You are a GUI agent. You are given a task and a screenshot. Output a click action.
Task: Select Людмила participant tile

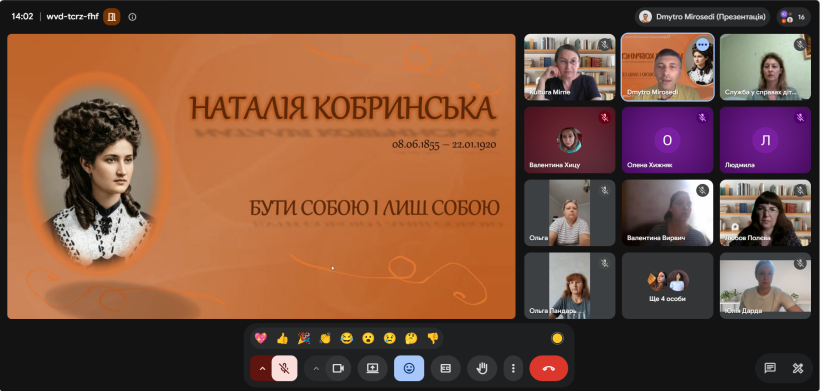pos(765,140)
